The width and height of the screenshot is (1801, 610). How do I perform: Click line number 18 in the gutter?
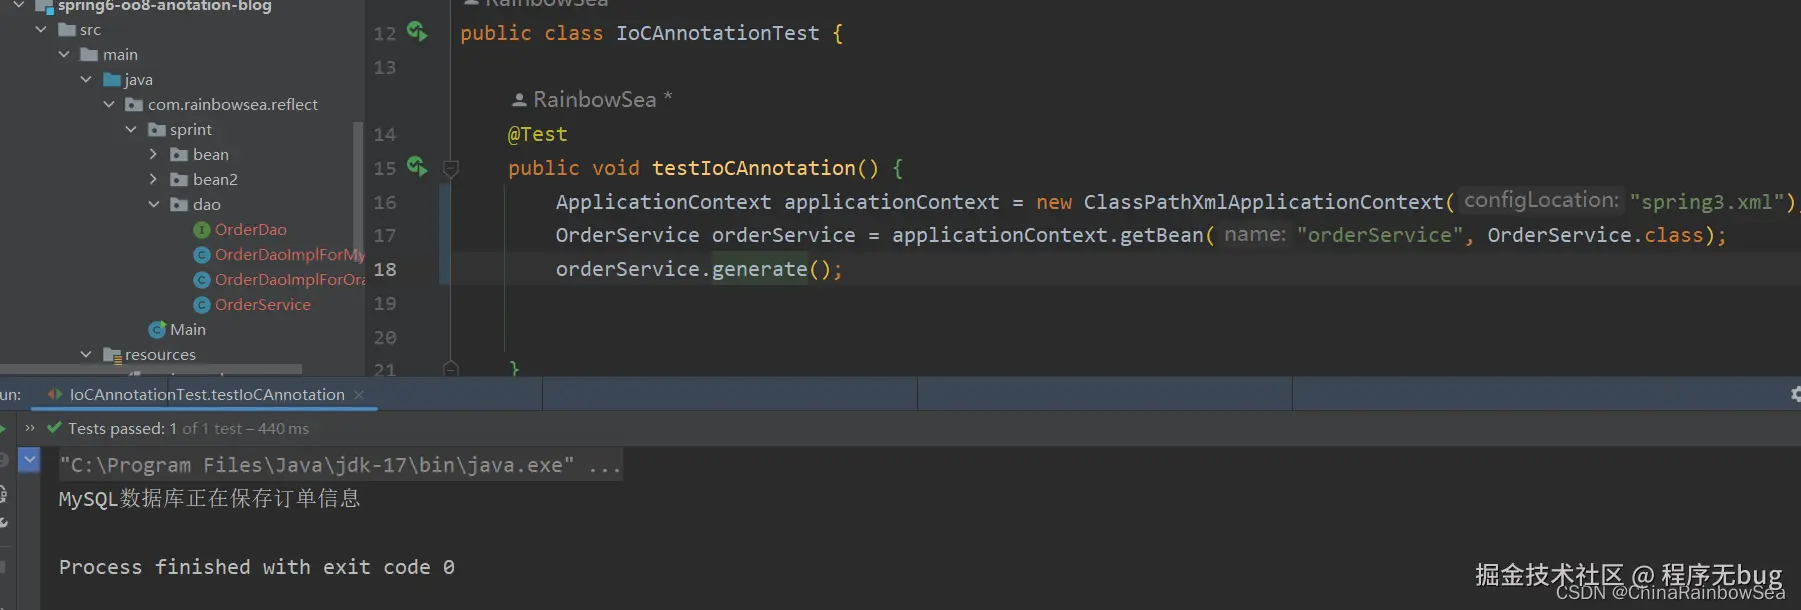385,270
